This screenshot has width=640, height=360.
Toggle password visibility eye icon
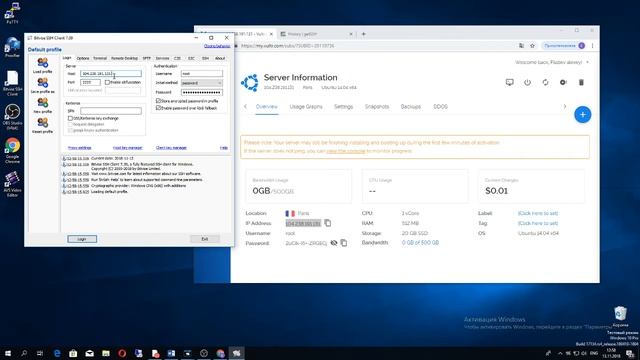pyautogui.click(x=334, y=243)
